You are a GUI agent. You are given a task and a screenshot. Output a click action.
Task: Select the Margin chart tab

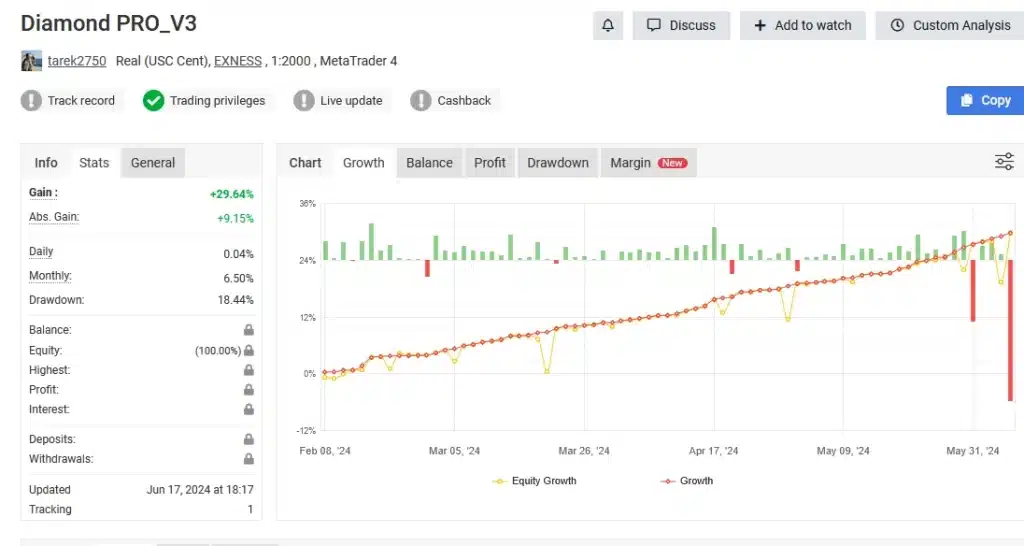coord(648,163)
